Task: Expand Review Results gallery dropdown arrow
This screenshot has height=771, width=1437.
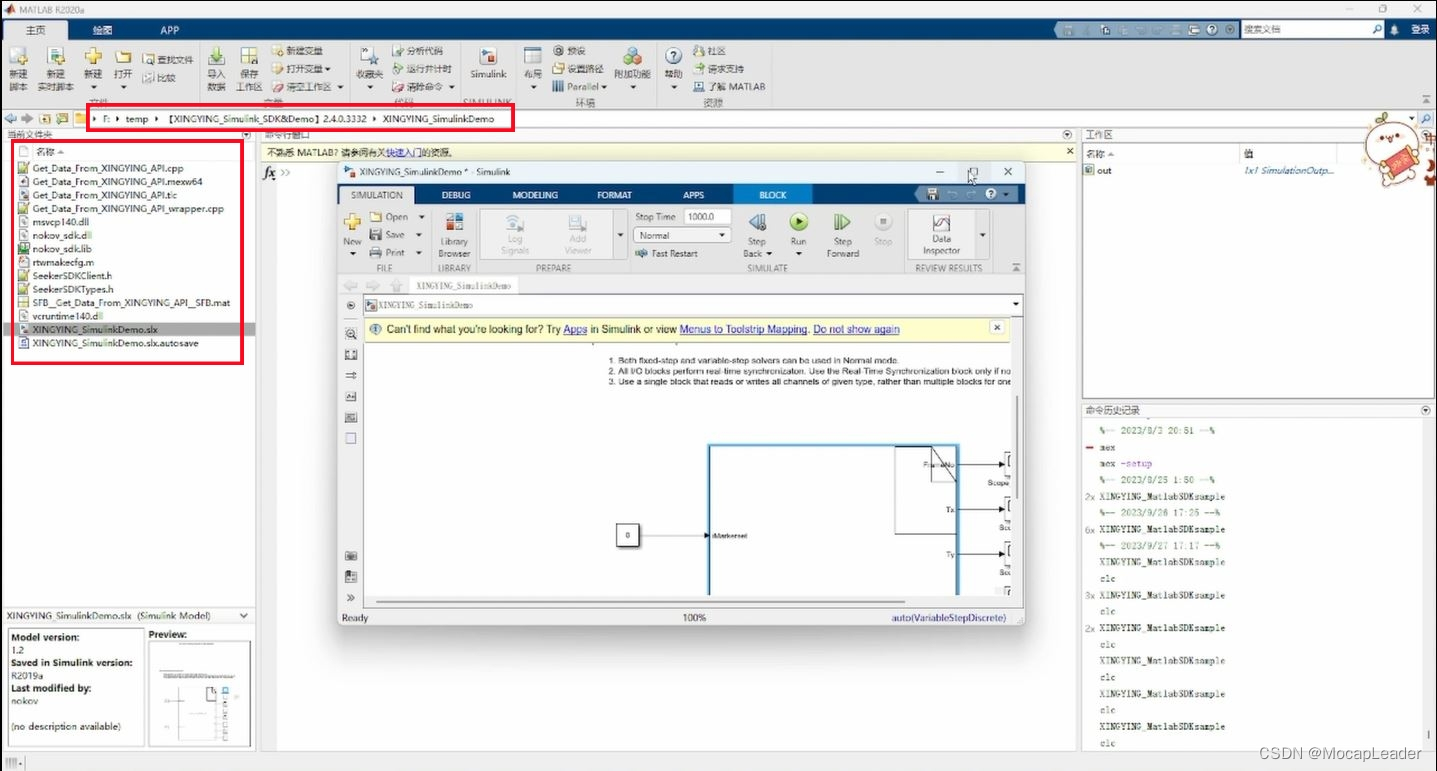Action: 982,235
